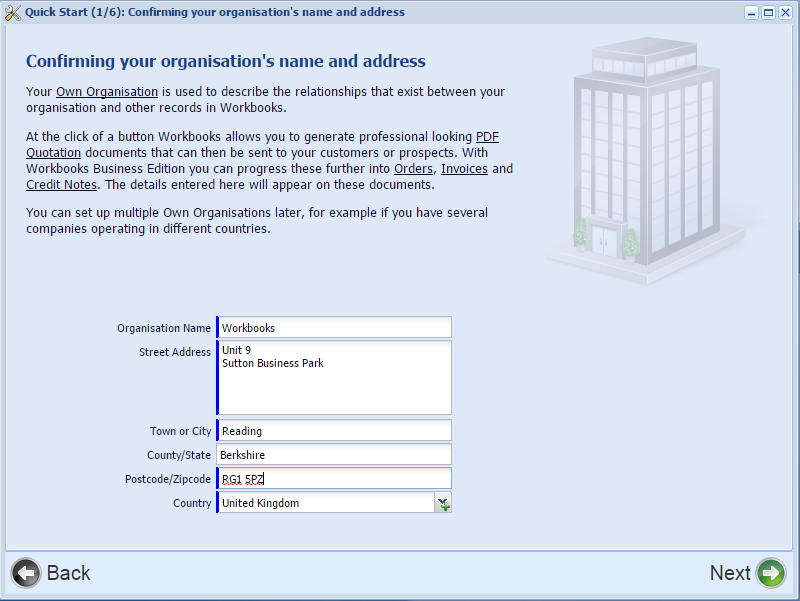Viewport: 800px width, 601px height.
Task: Click the 'Street Address' field label
Action: (174, 352)
